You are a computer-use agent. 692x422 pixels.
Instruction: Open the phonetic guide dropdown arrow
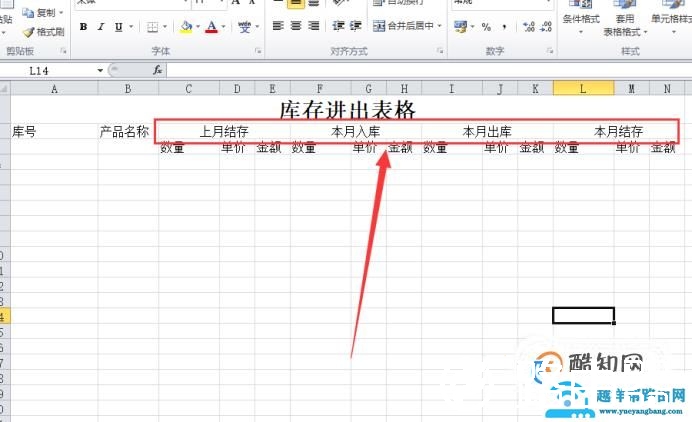coord(257,27)
